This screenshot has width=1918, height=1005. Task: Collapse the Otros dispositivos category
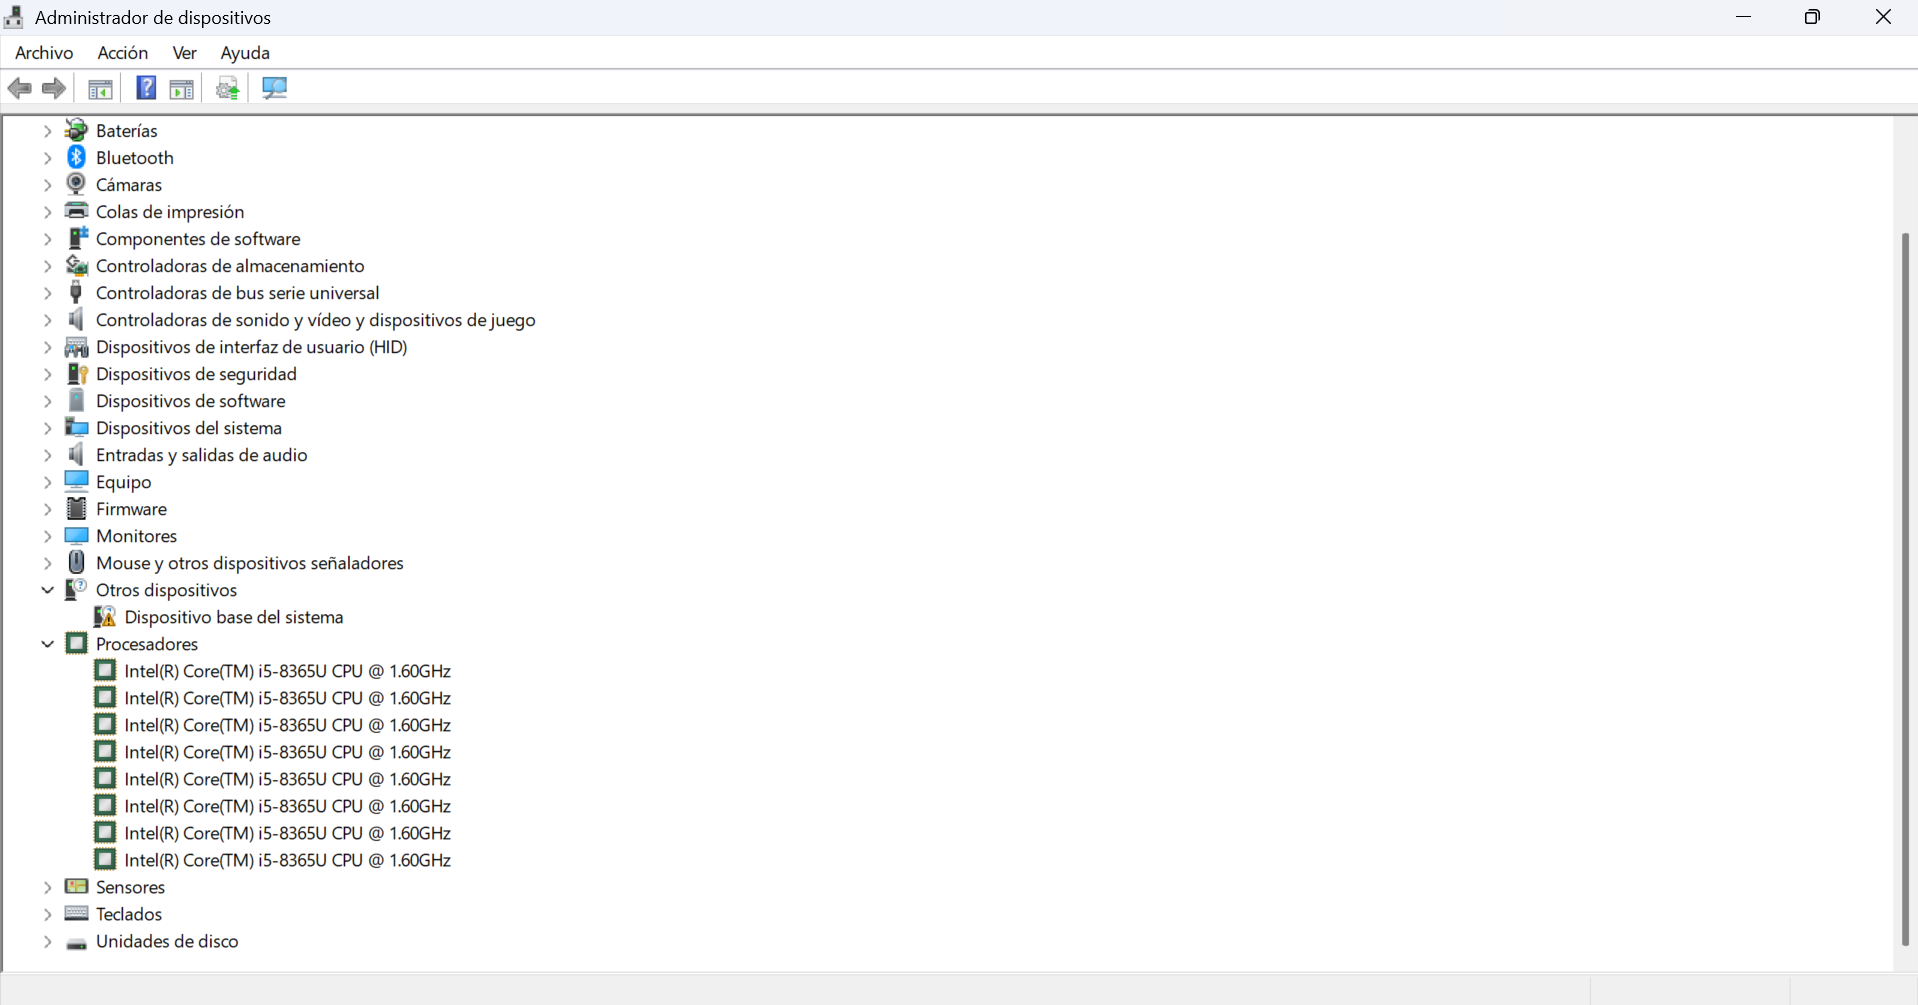click(x=47, y=590)
